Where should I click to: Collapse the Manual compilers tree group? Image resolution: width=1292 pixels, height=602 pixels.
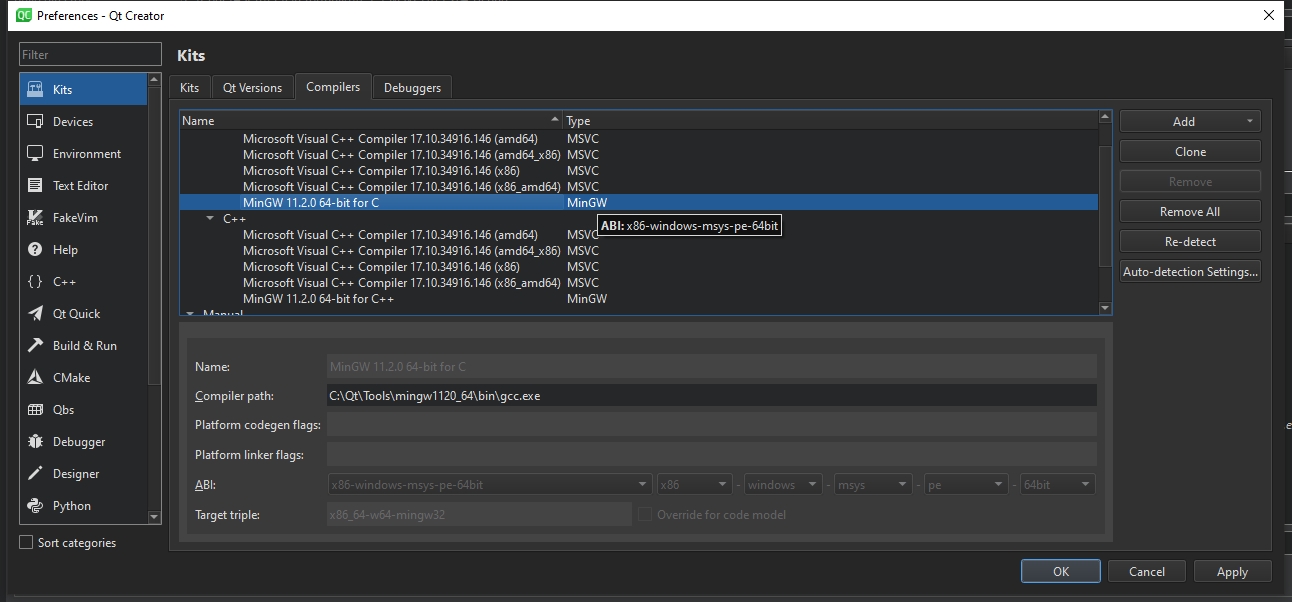(x=190, y=313)
